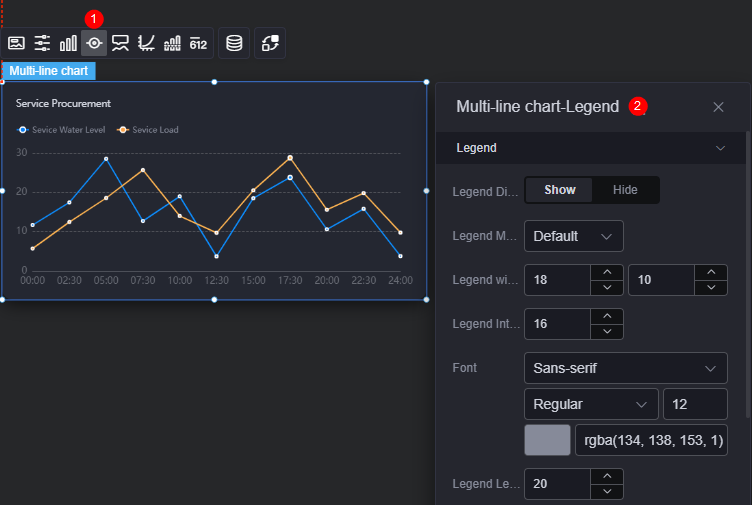Open the stacked bar series icon
Screen dimensions: 752x505
[x=172, y=43]
